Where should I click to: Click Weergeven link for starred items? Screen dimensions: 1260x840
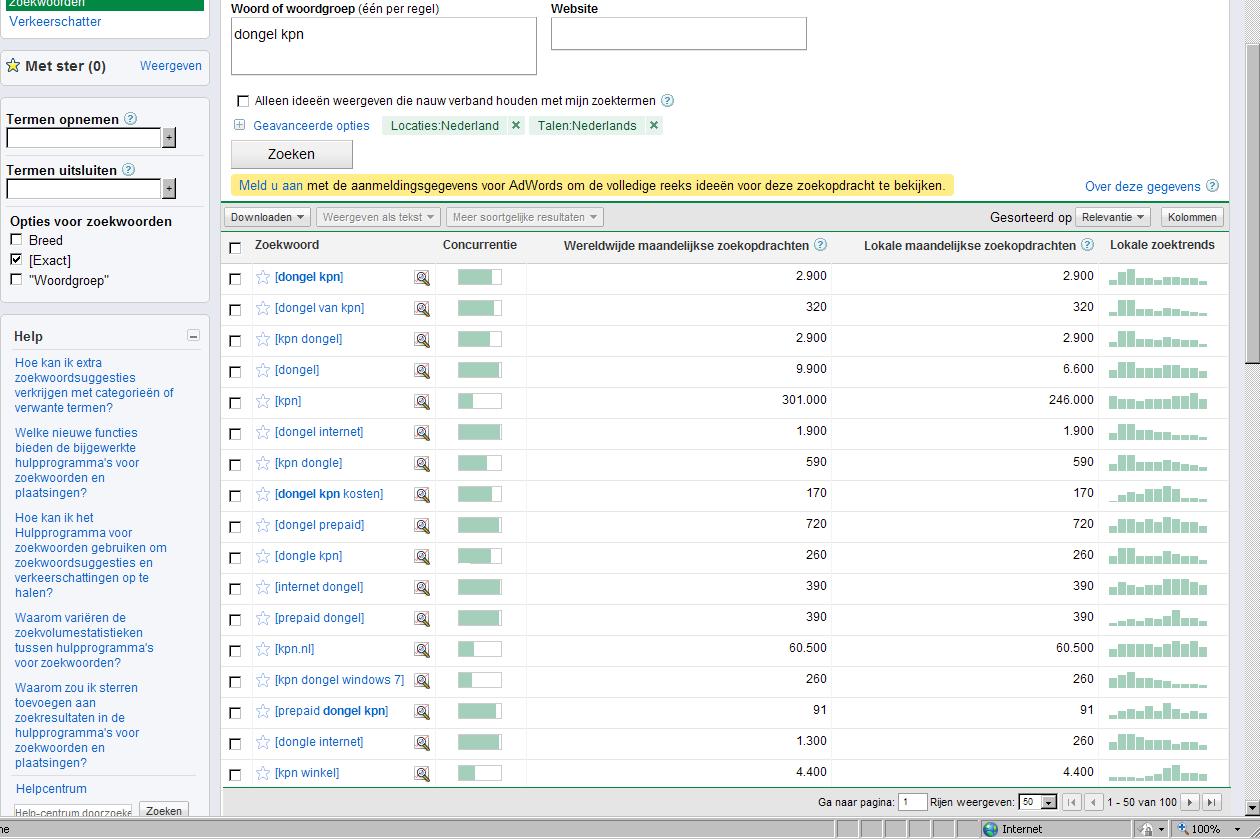tap(171, 66)
